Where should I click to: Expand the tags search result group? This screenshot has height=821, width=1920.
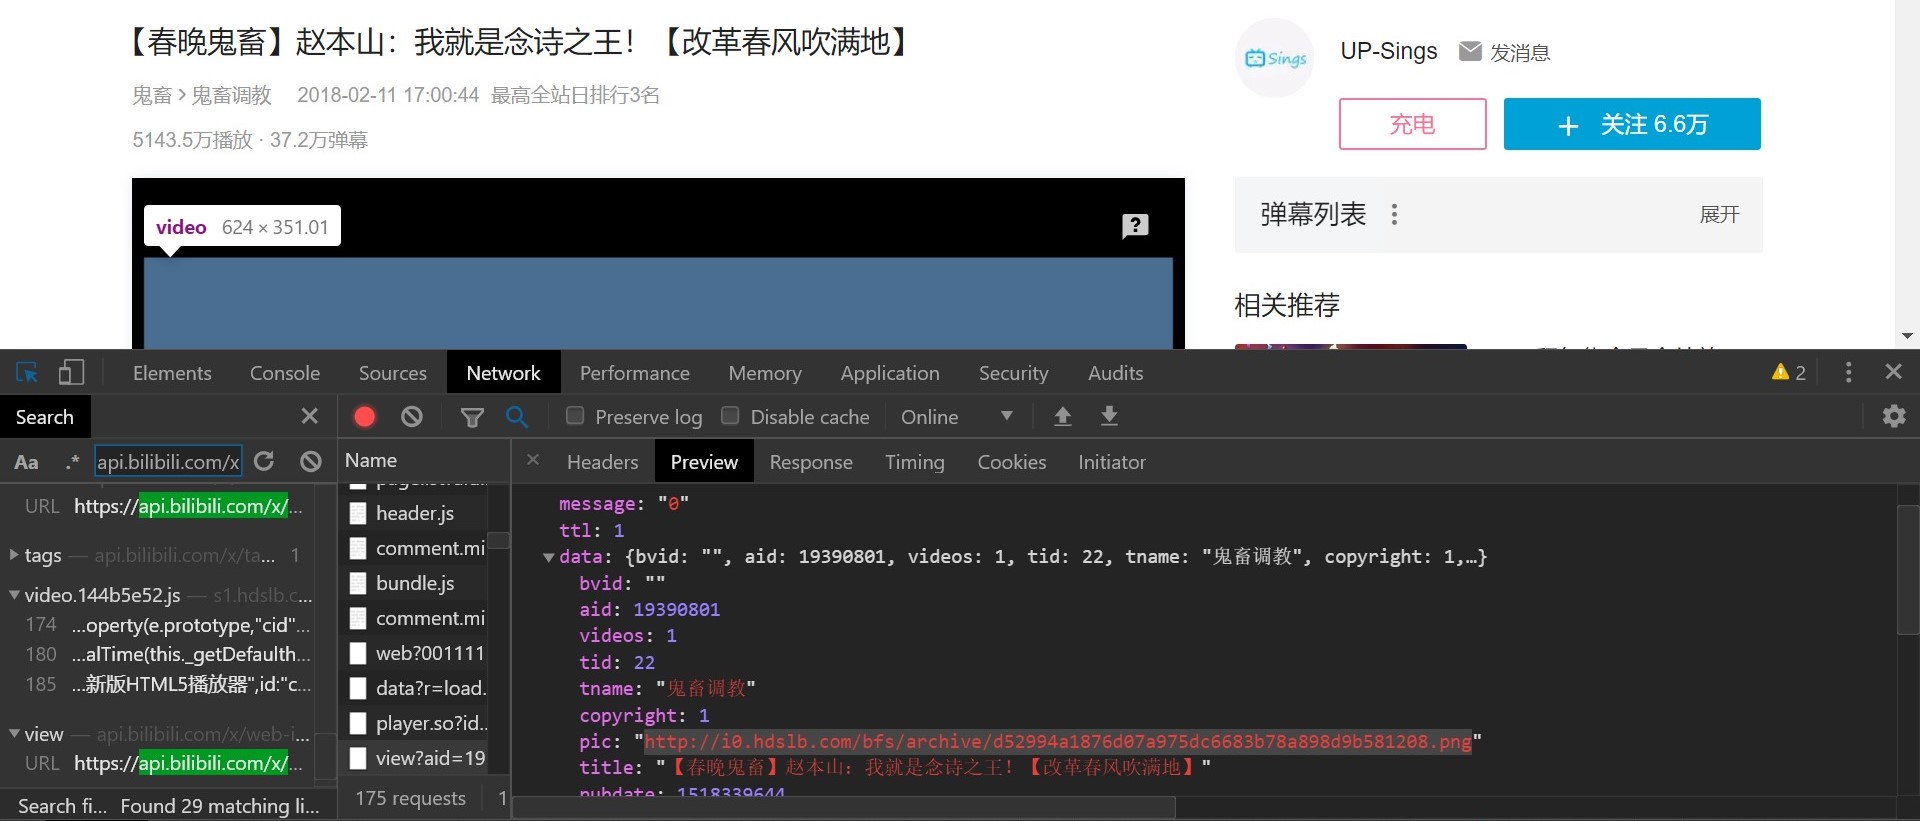[x=14, y=555]
